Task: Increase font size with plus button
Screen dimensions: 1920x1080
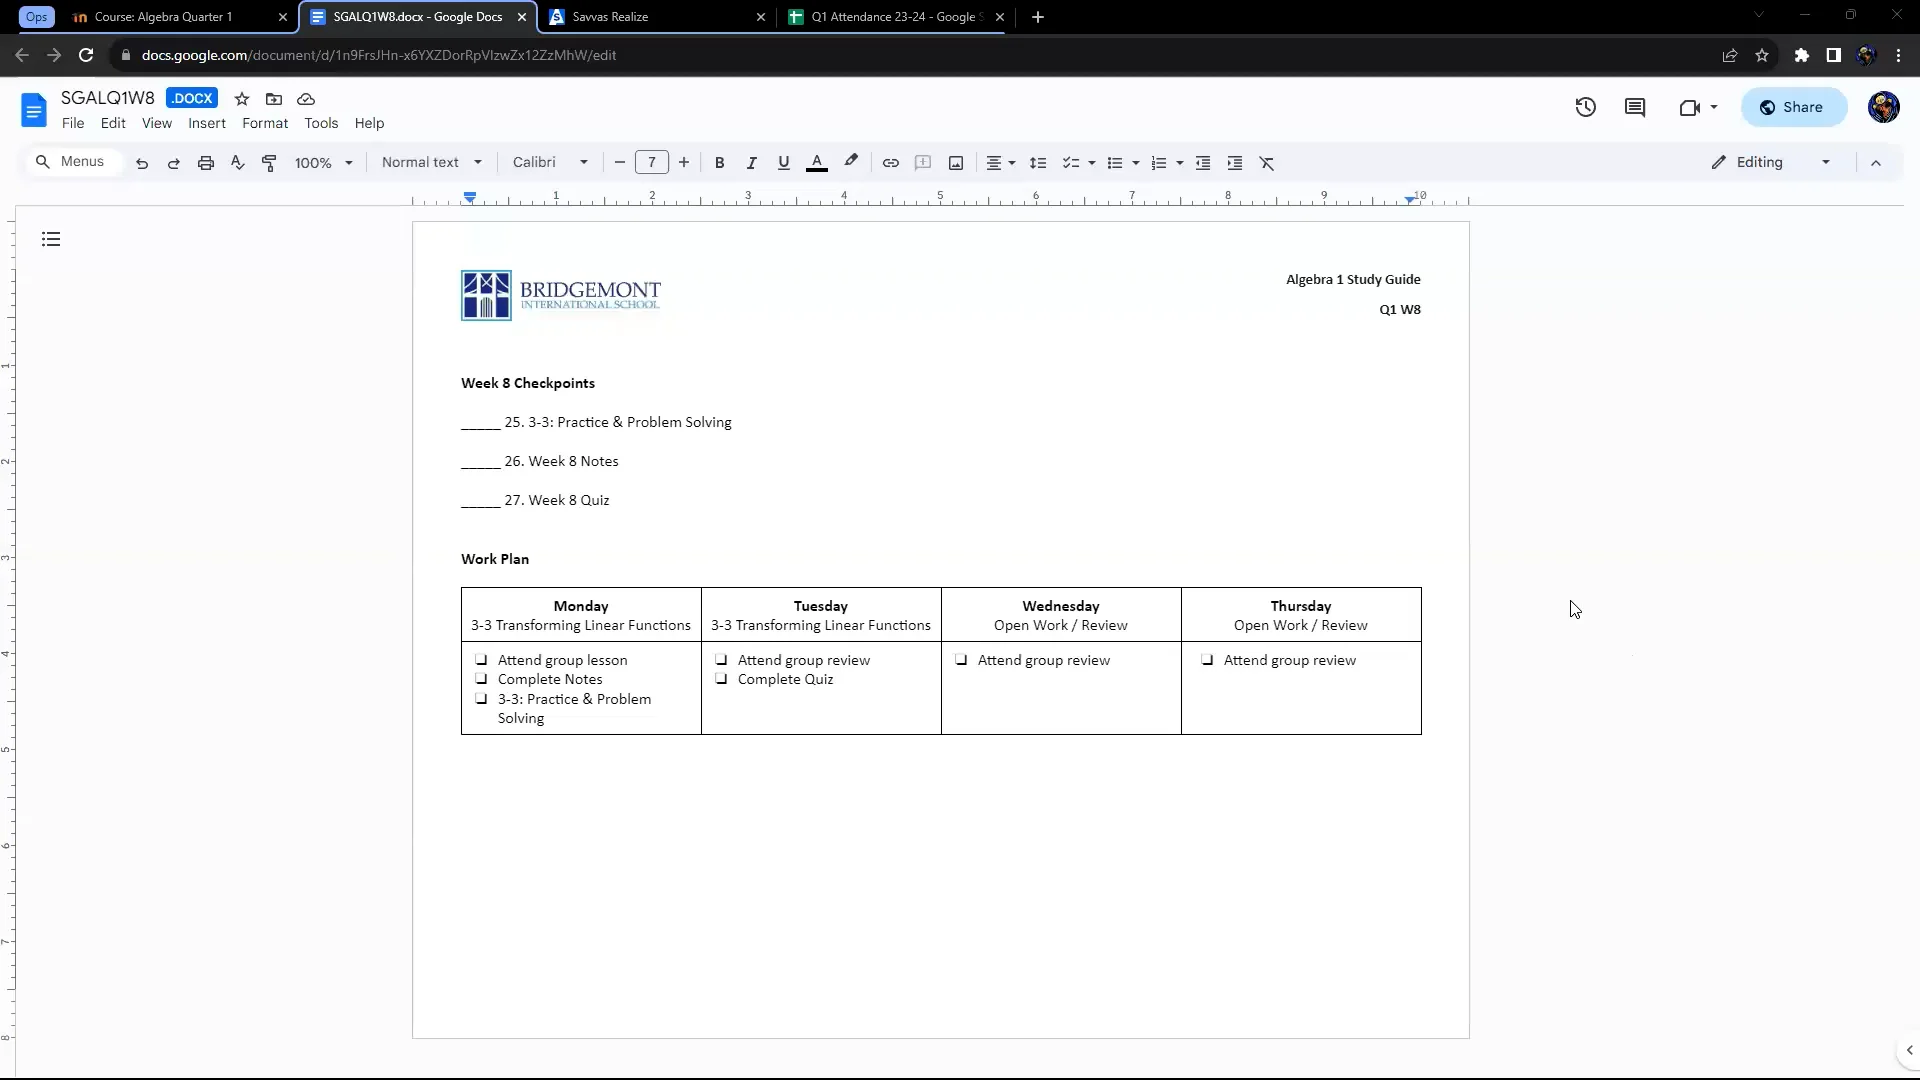Action: tap(684, 162)
